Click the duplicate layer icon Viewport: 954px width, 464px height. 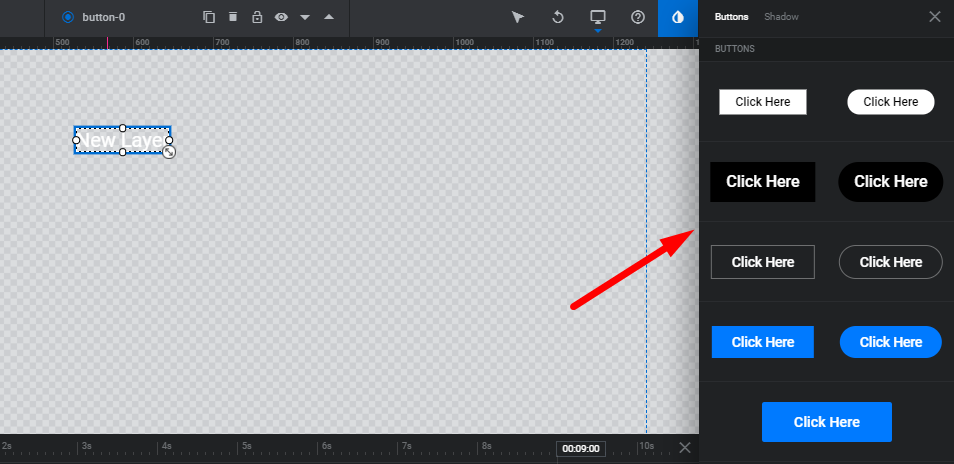pyautogui.click(x=209, y=17)
